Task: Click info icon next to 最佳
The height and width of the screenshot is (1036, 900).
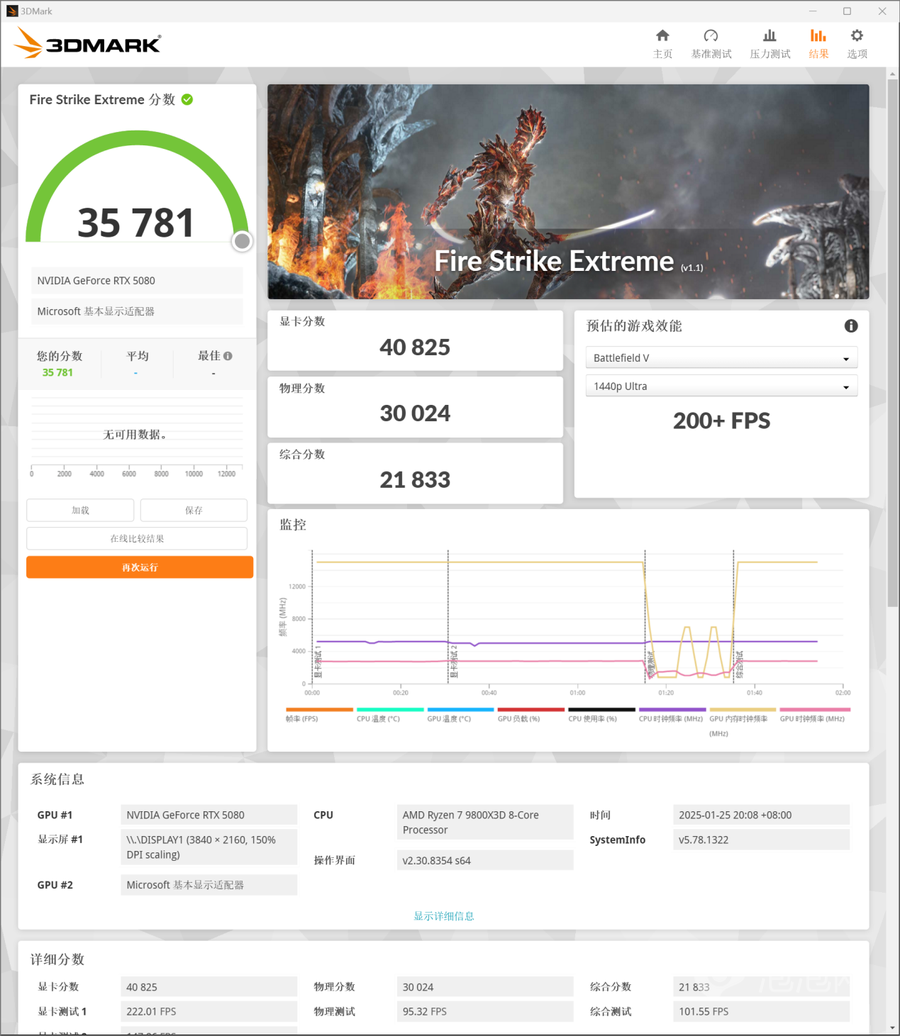Action: coord(228,356)
